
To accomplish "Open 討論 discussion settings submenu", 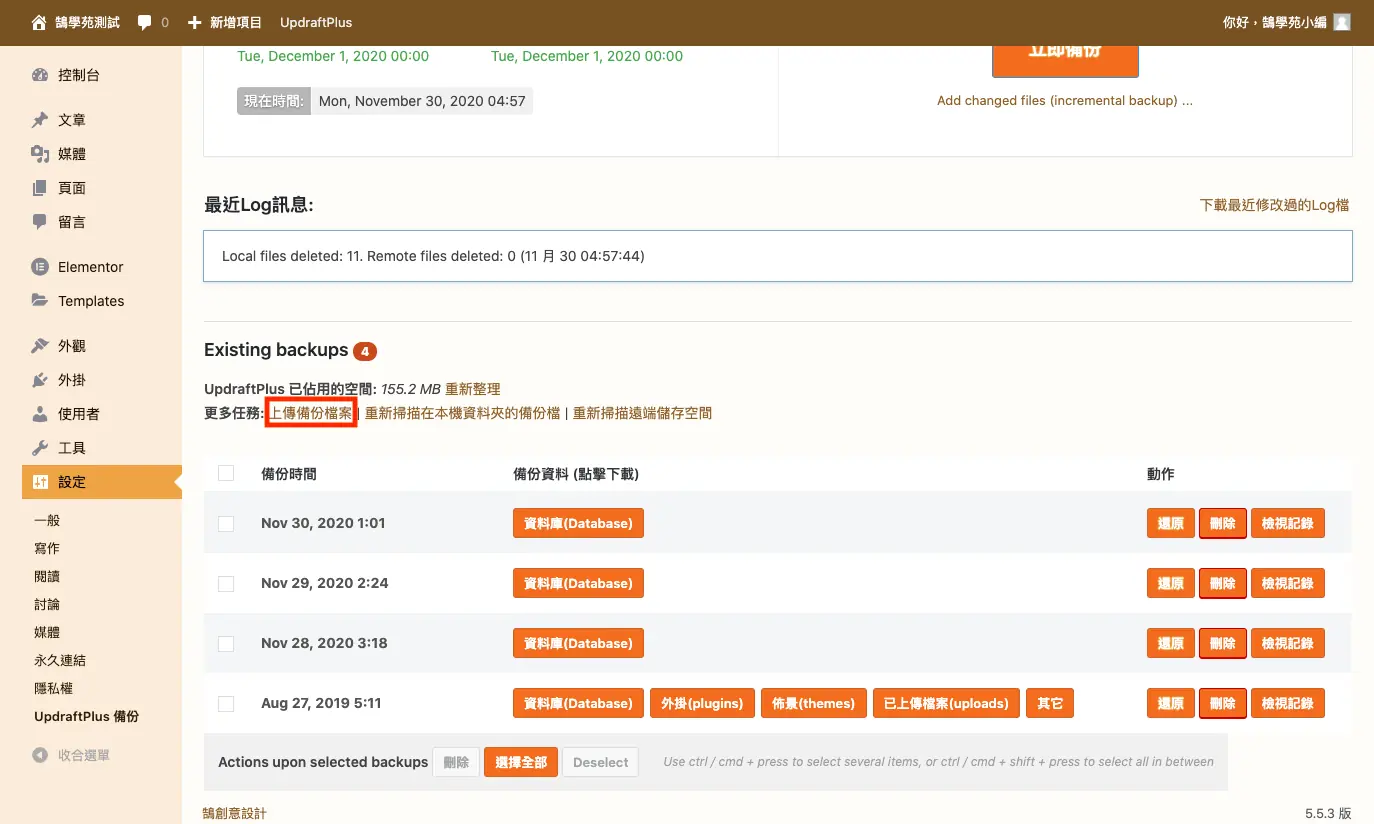I will point(47,604).
